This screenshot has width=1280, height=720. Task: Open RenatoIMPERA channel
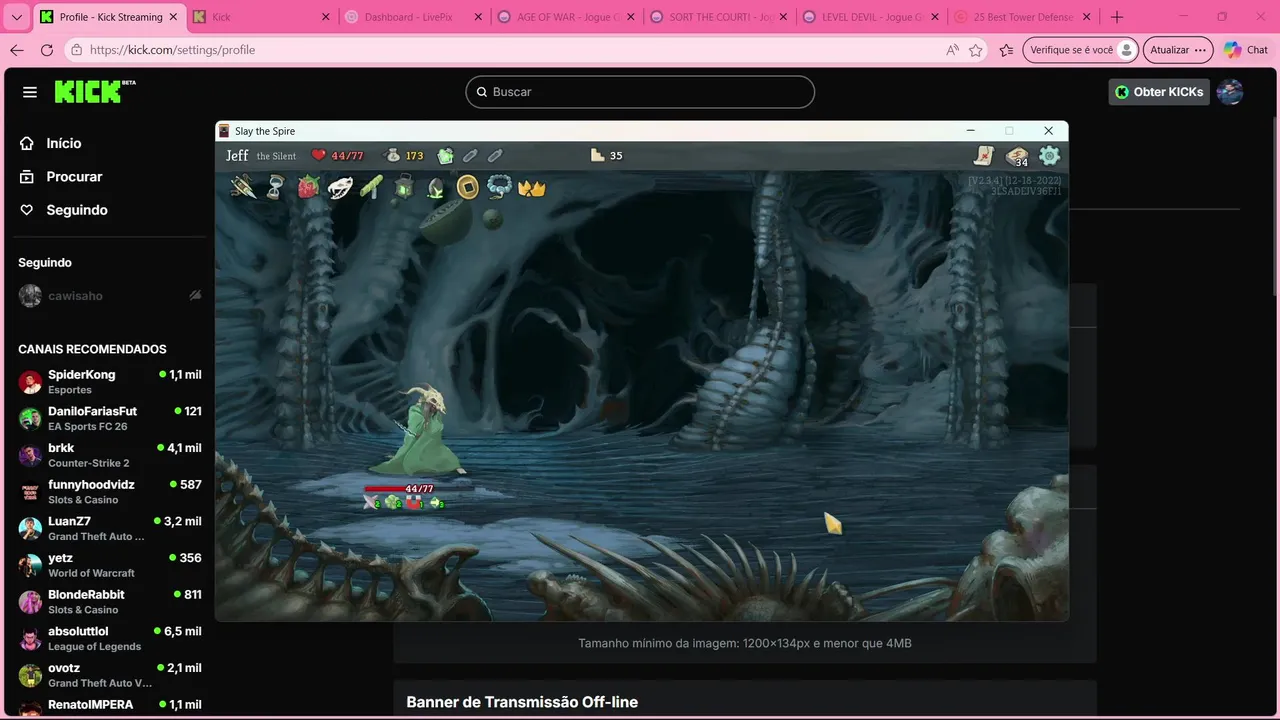point(109,706)
